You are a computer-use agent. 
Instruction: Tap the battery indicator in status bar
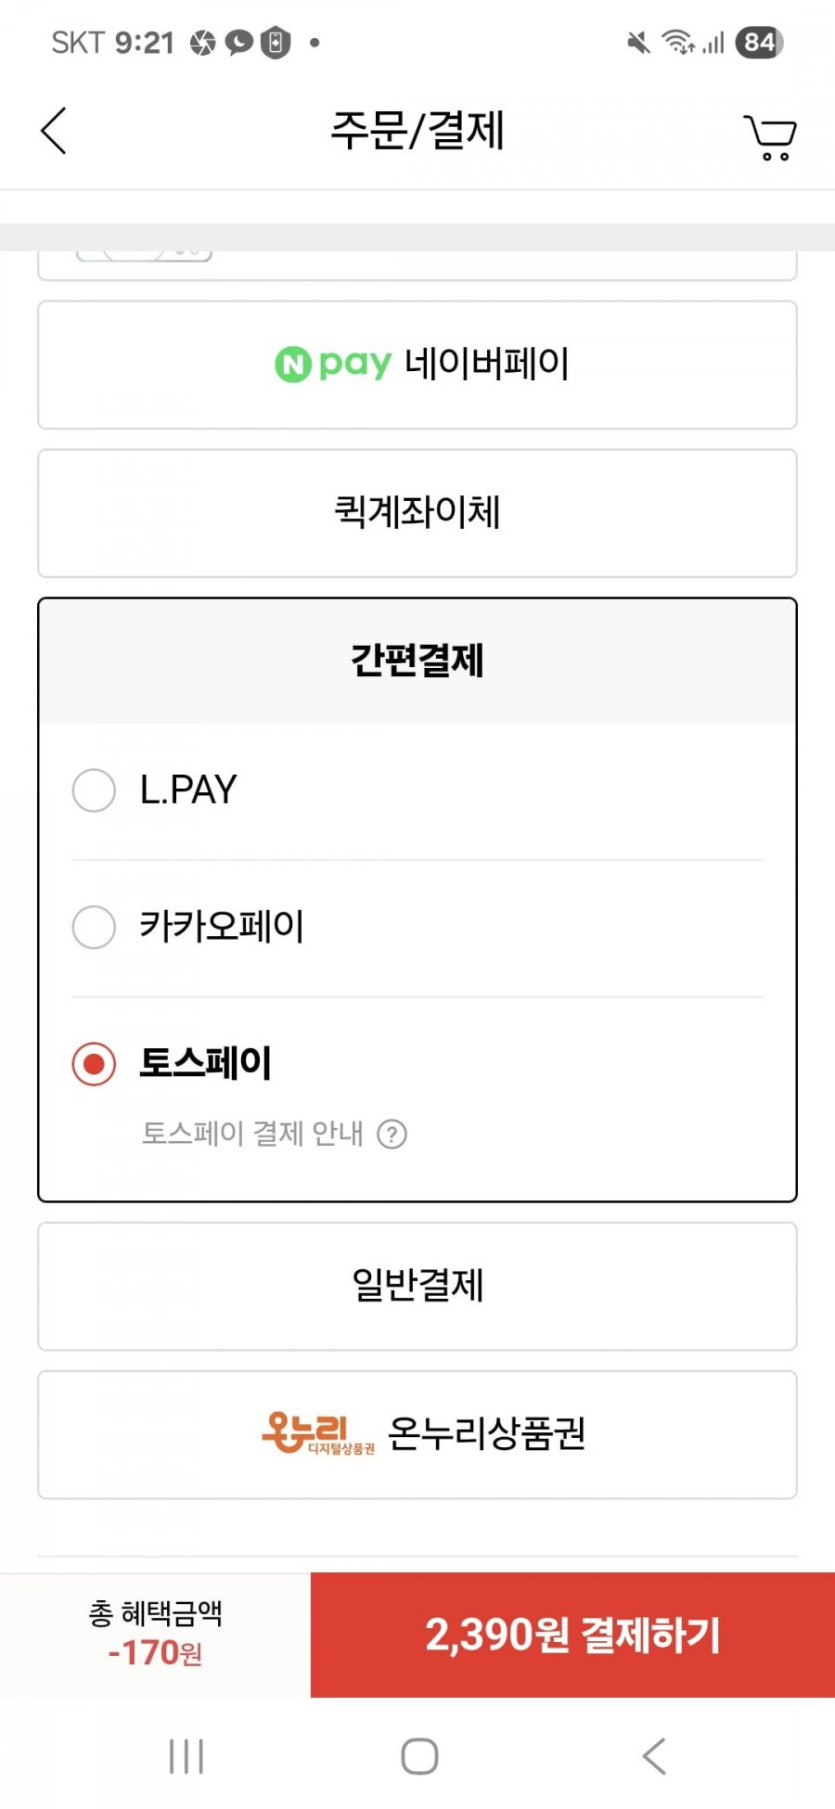pyautogui.click(x=759, y=42)
